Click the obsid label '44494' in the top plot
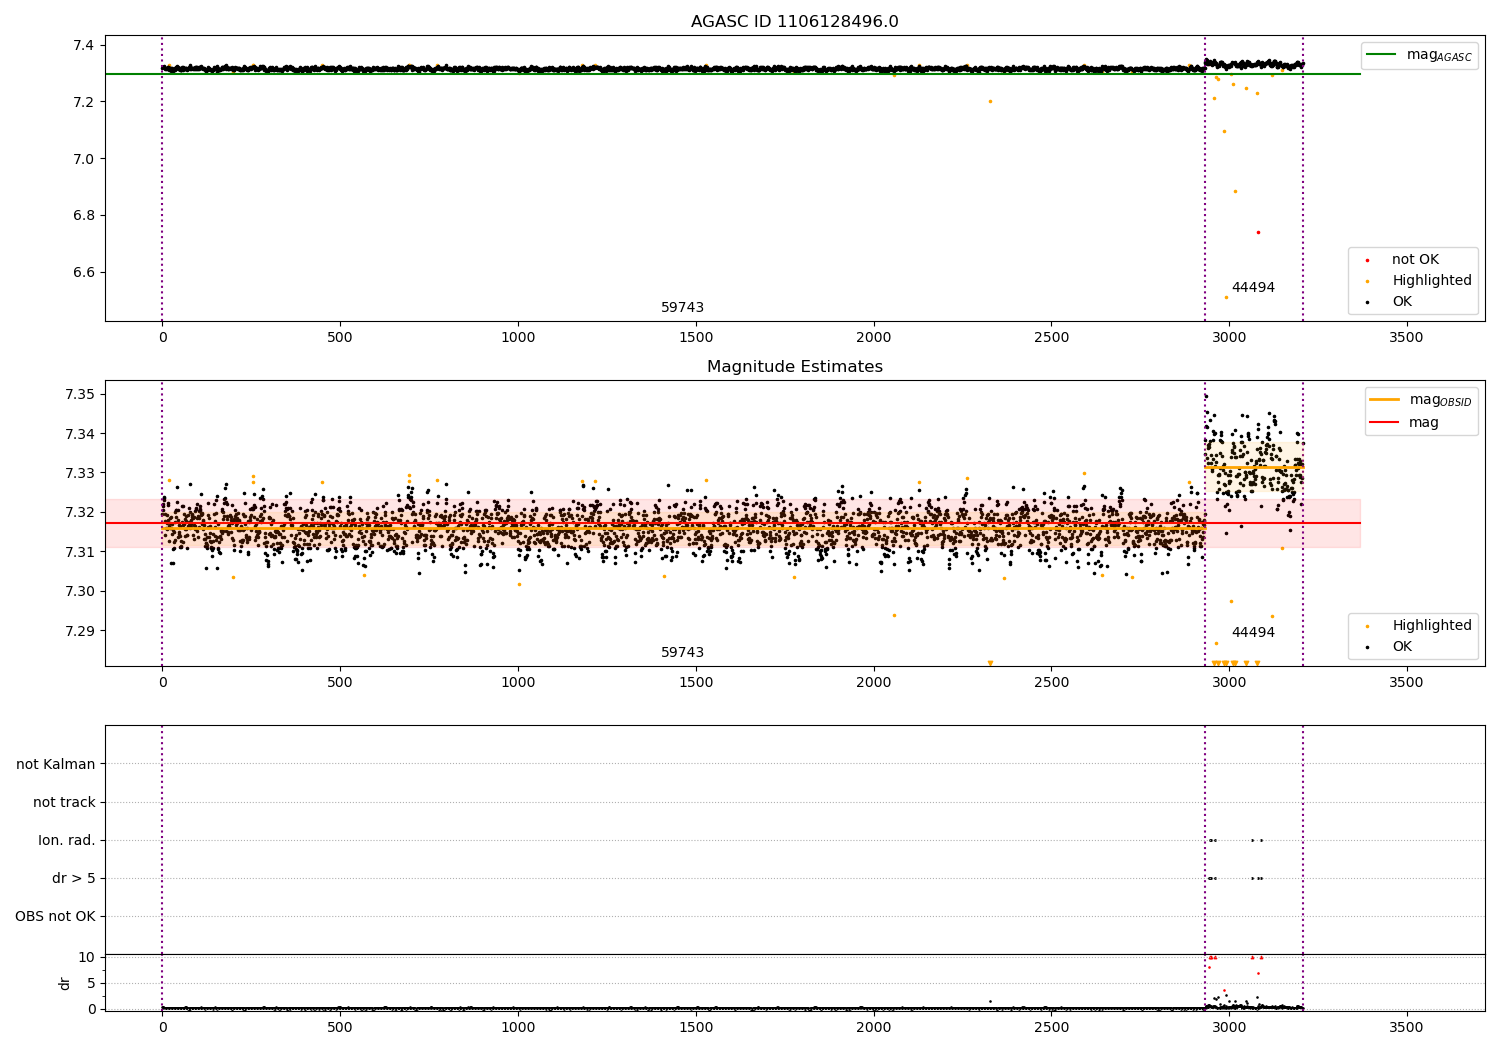 pos(1253,288)
